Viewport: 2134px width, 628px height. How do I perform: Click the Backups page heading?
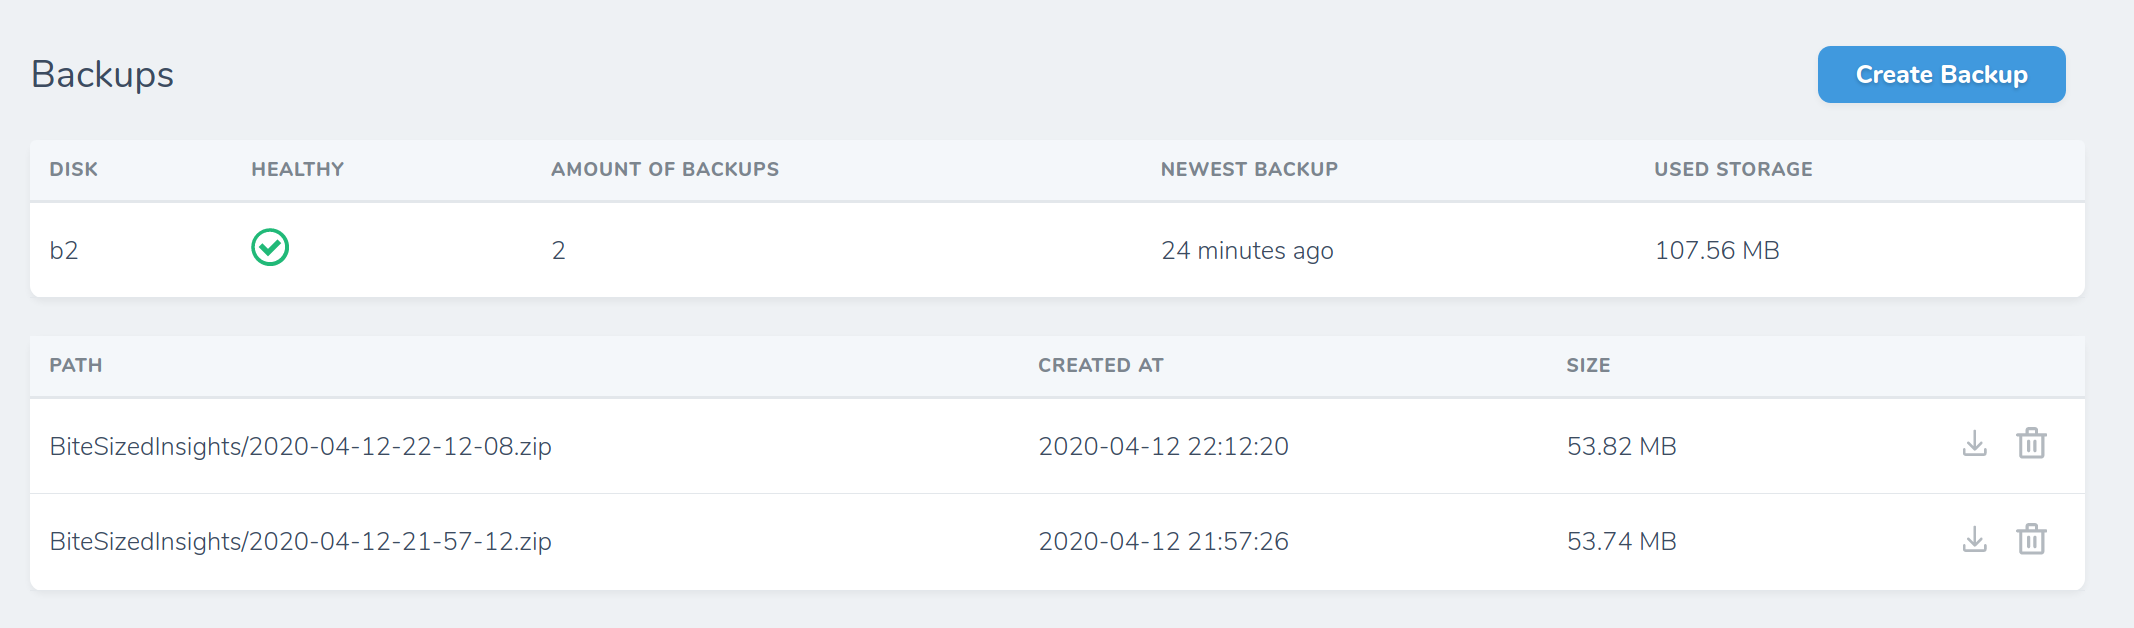(103, 75)
